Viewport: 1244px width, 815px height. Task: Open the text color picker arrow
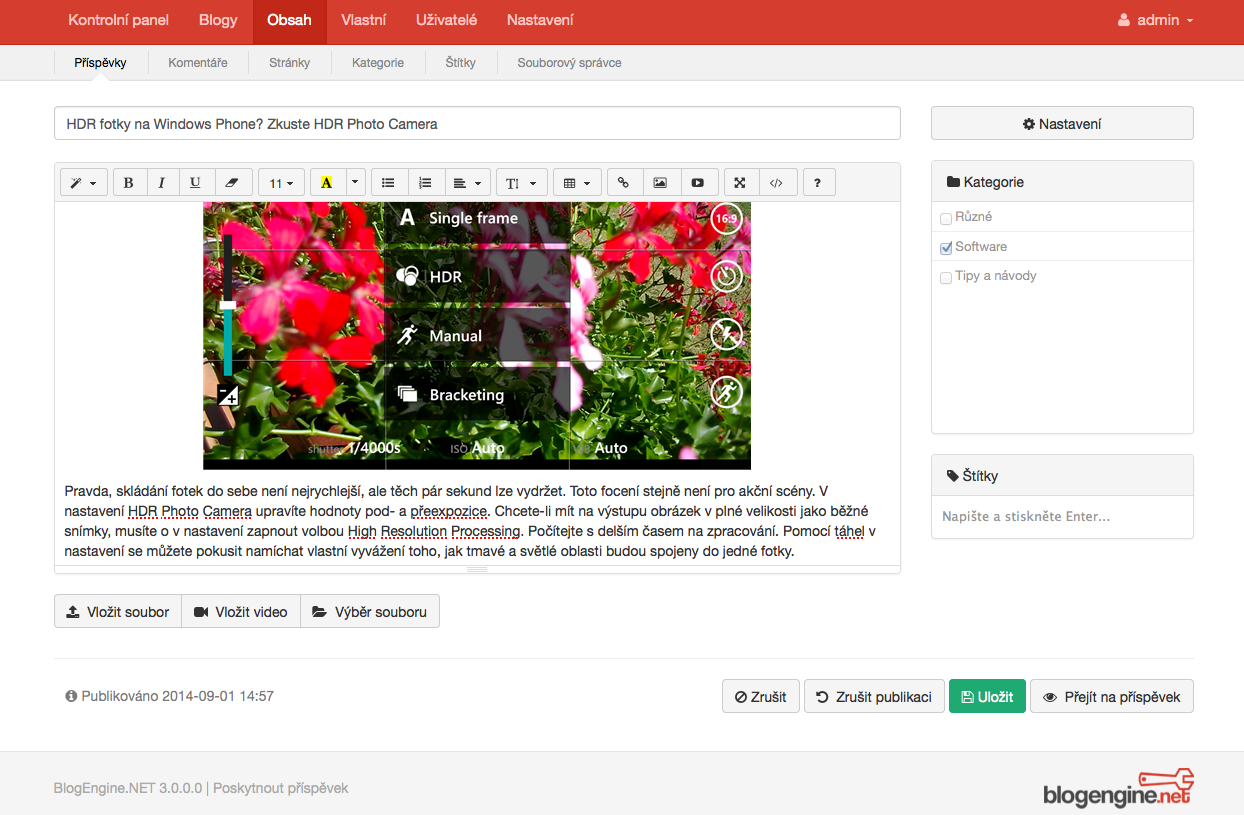click(x=355, y=183)
